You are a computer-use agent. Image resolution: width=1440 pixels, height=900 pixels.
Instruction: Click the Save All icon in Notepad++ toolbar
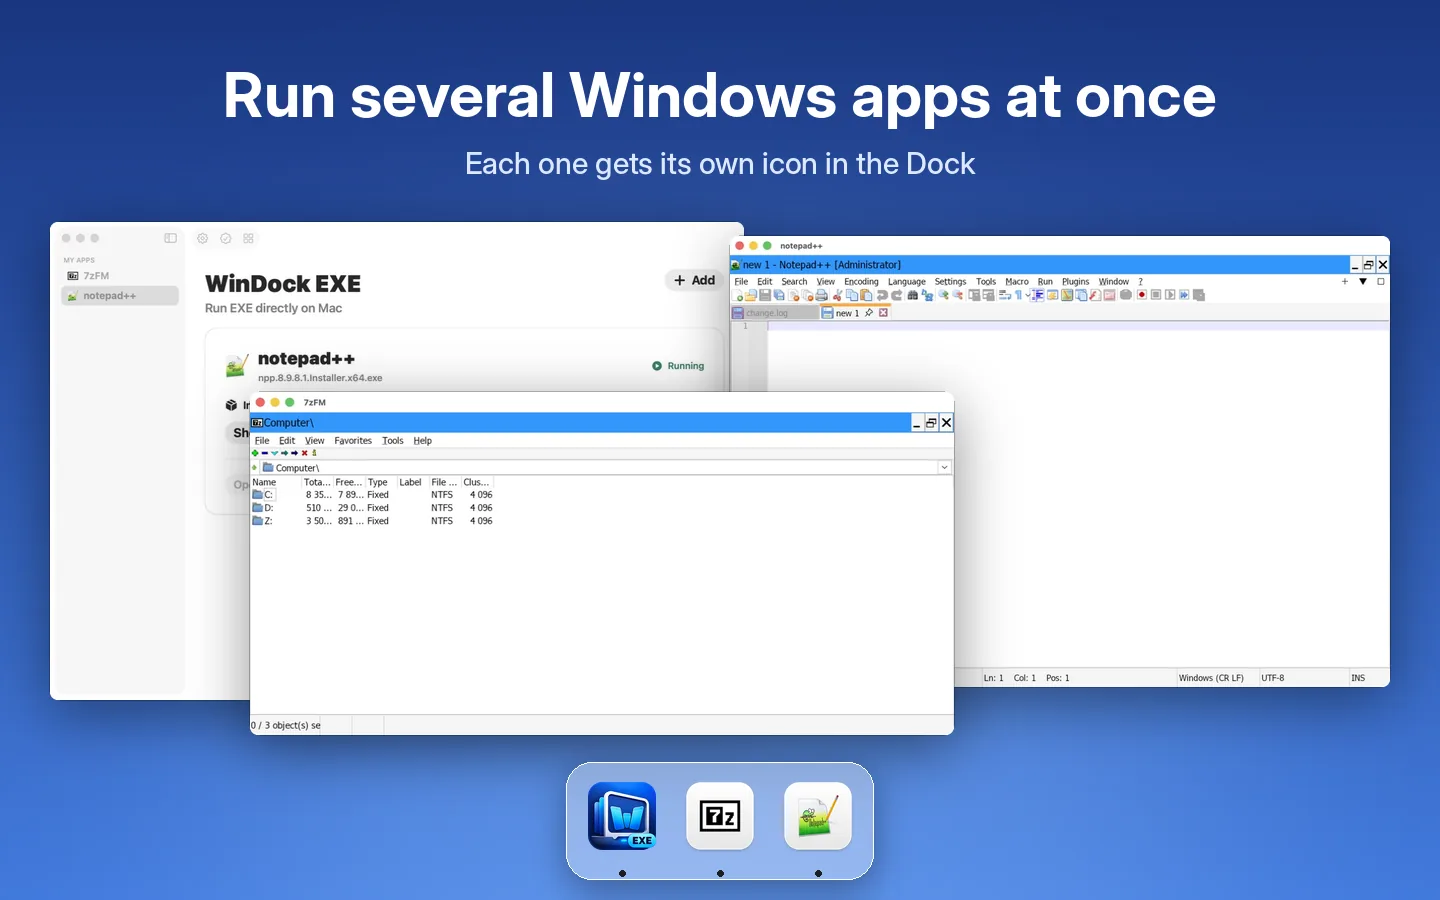pyautogui.click(x=779, y=295)
